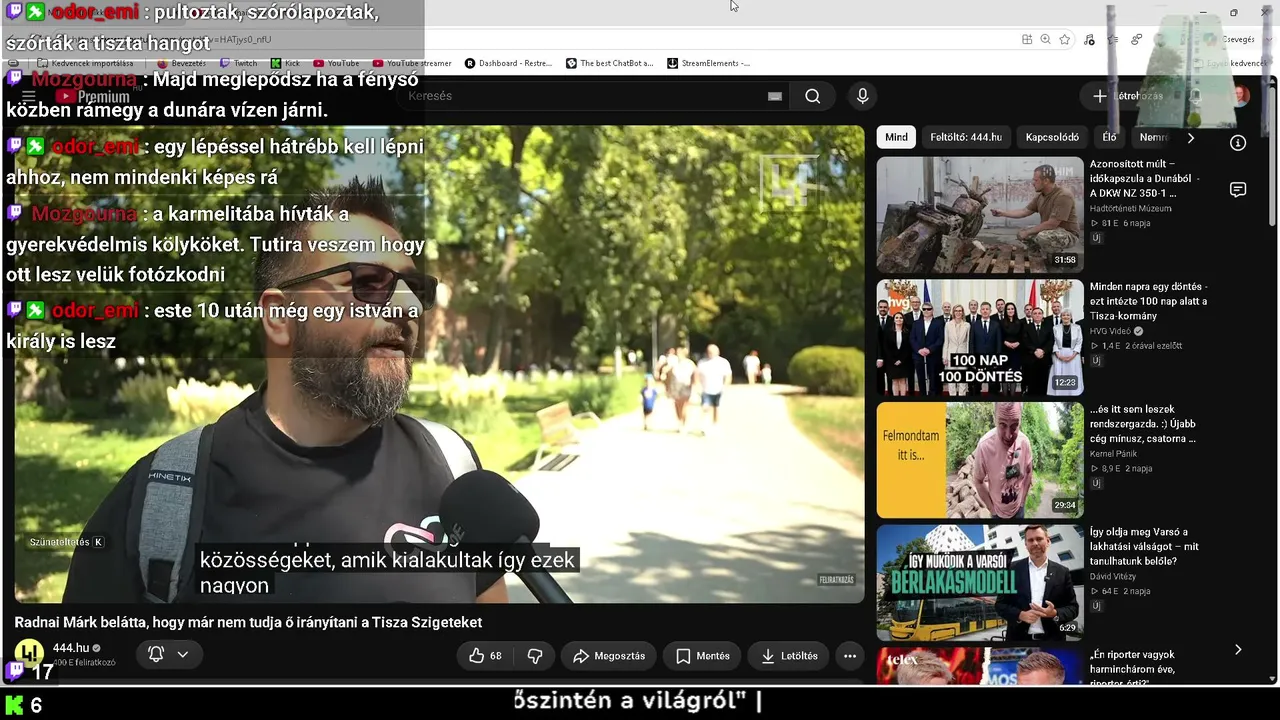Open the Dávid Vitézy channel name
This screenshot has width=1280, height=720.
click(x=1115, y=577)
